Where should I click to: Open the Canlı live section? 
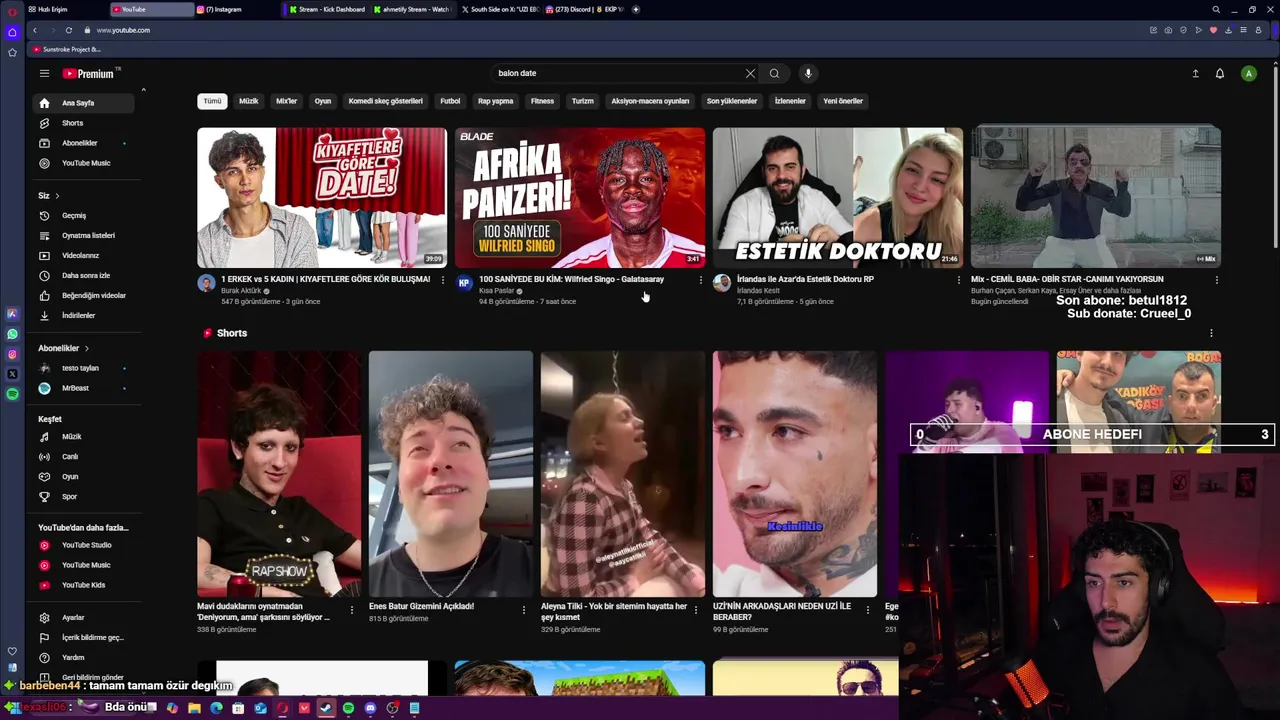(84, 456)
